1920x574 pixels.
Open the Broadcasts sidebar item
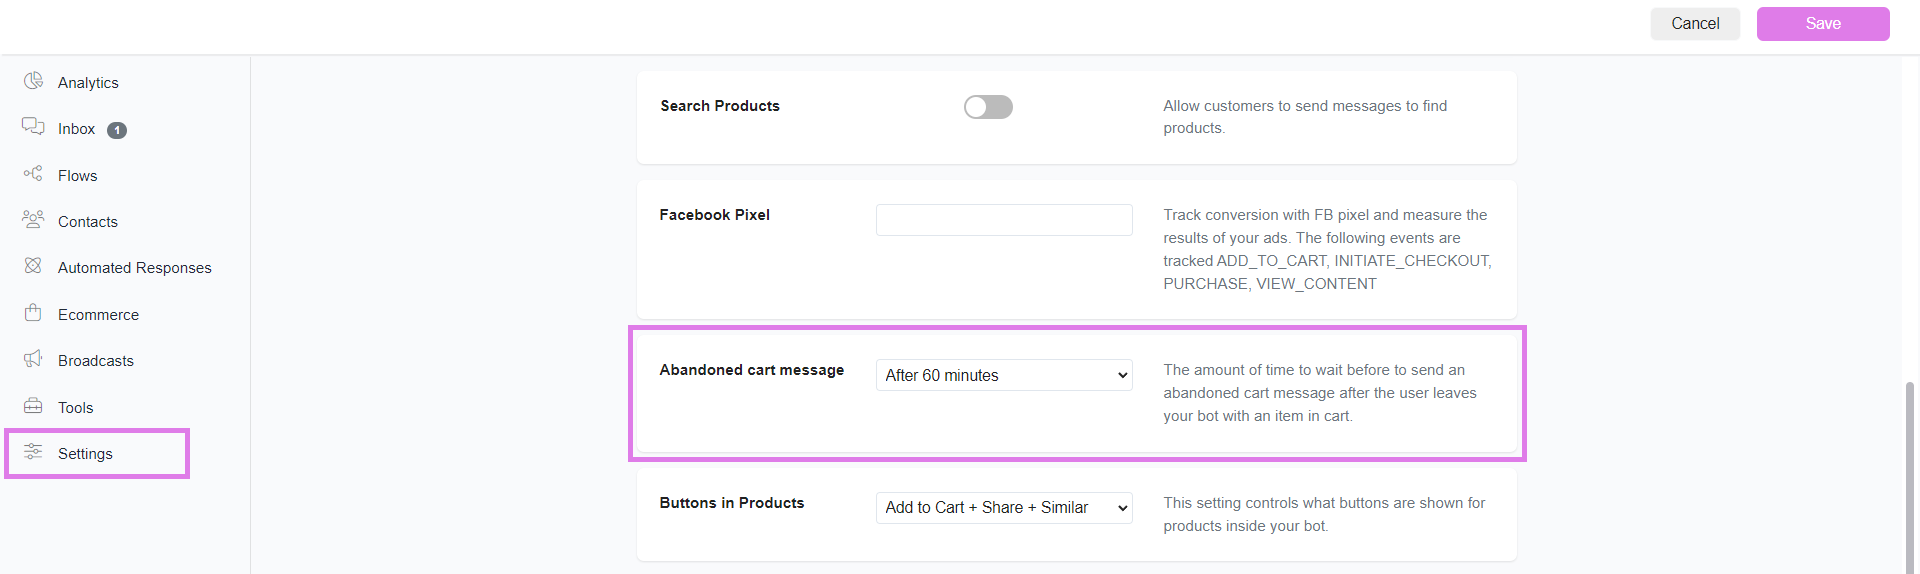coord(96,361)
